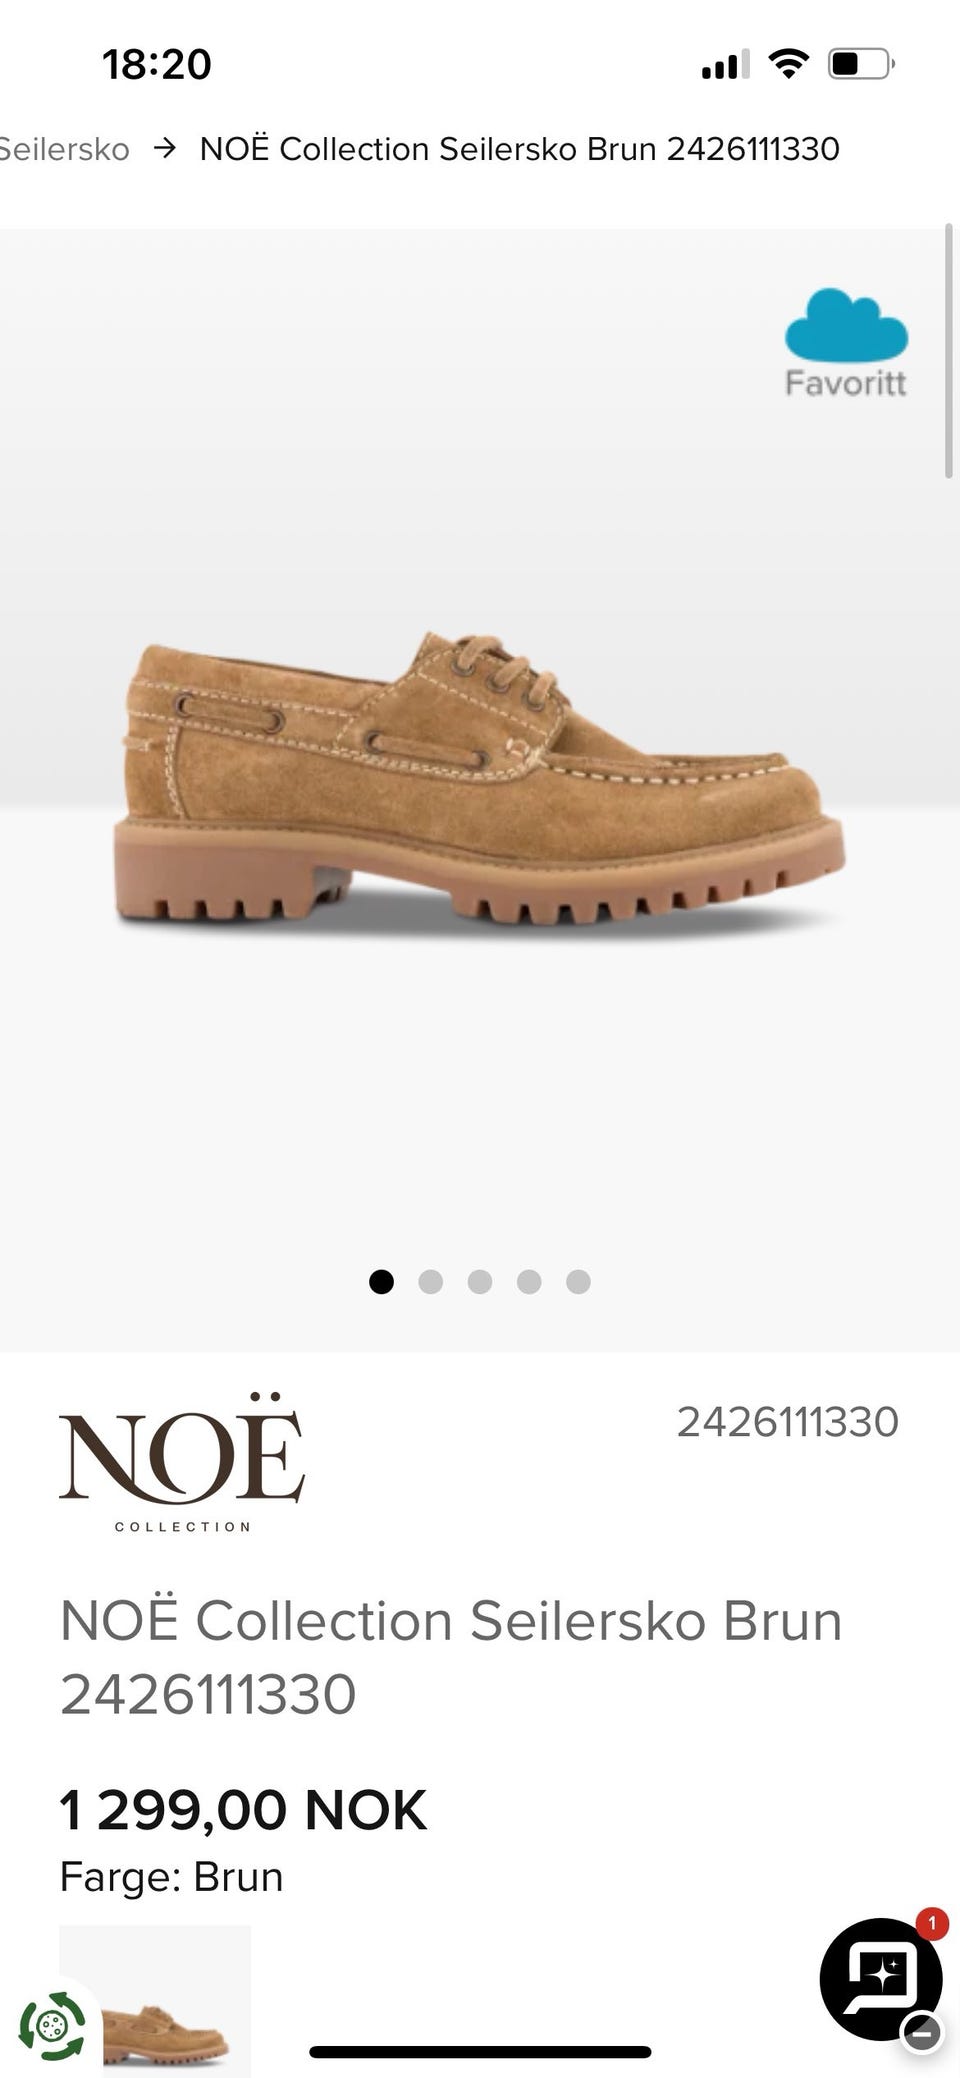The width and height of the screenshot is (960, 2078).
Task: Tap the battery status icon
Action: tap(860, 64)
